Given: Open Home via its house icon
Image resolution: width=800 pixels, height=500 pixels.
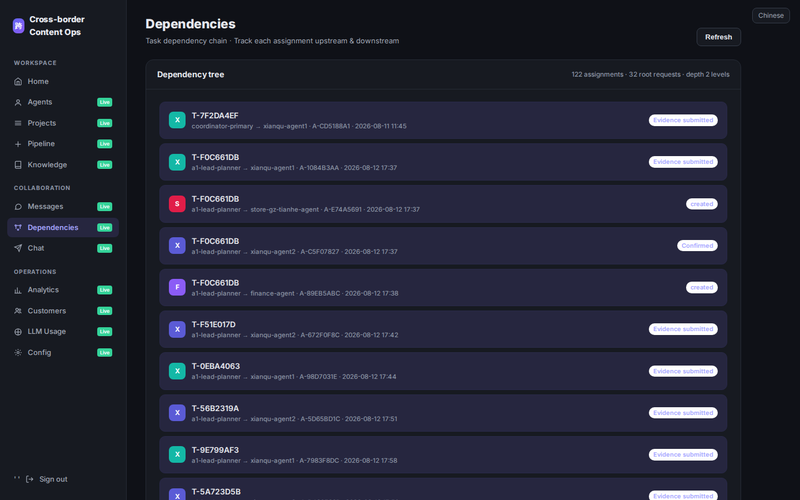Looking at the screenshot, I should [18, 82].
